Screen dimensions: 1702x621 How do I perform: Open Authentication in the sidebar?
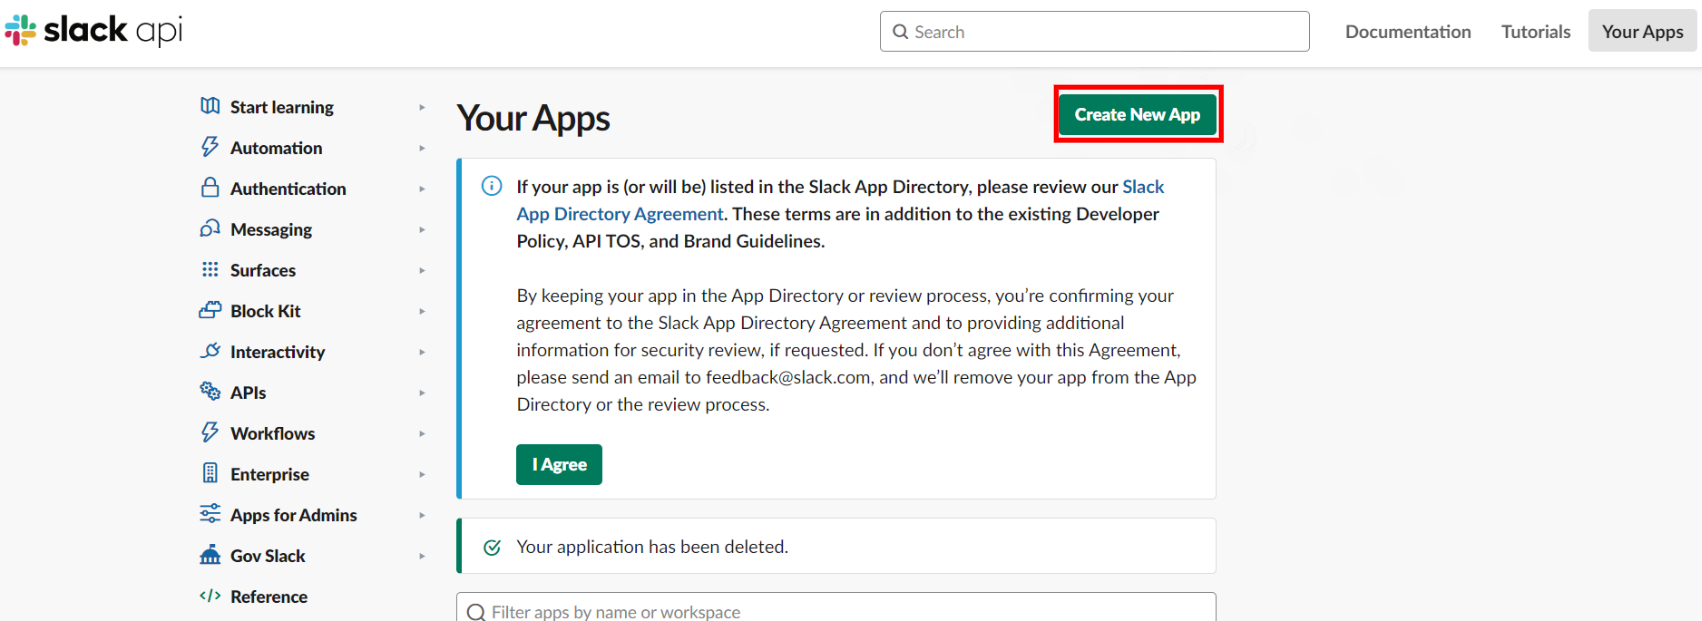tap(288, 189)
